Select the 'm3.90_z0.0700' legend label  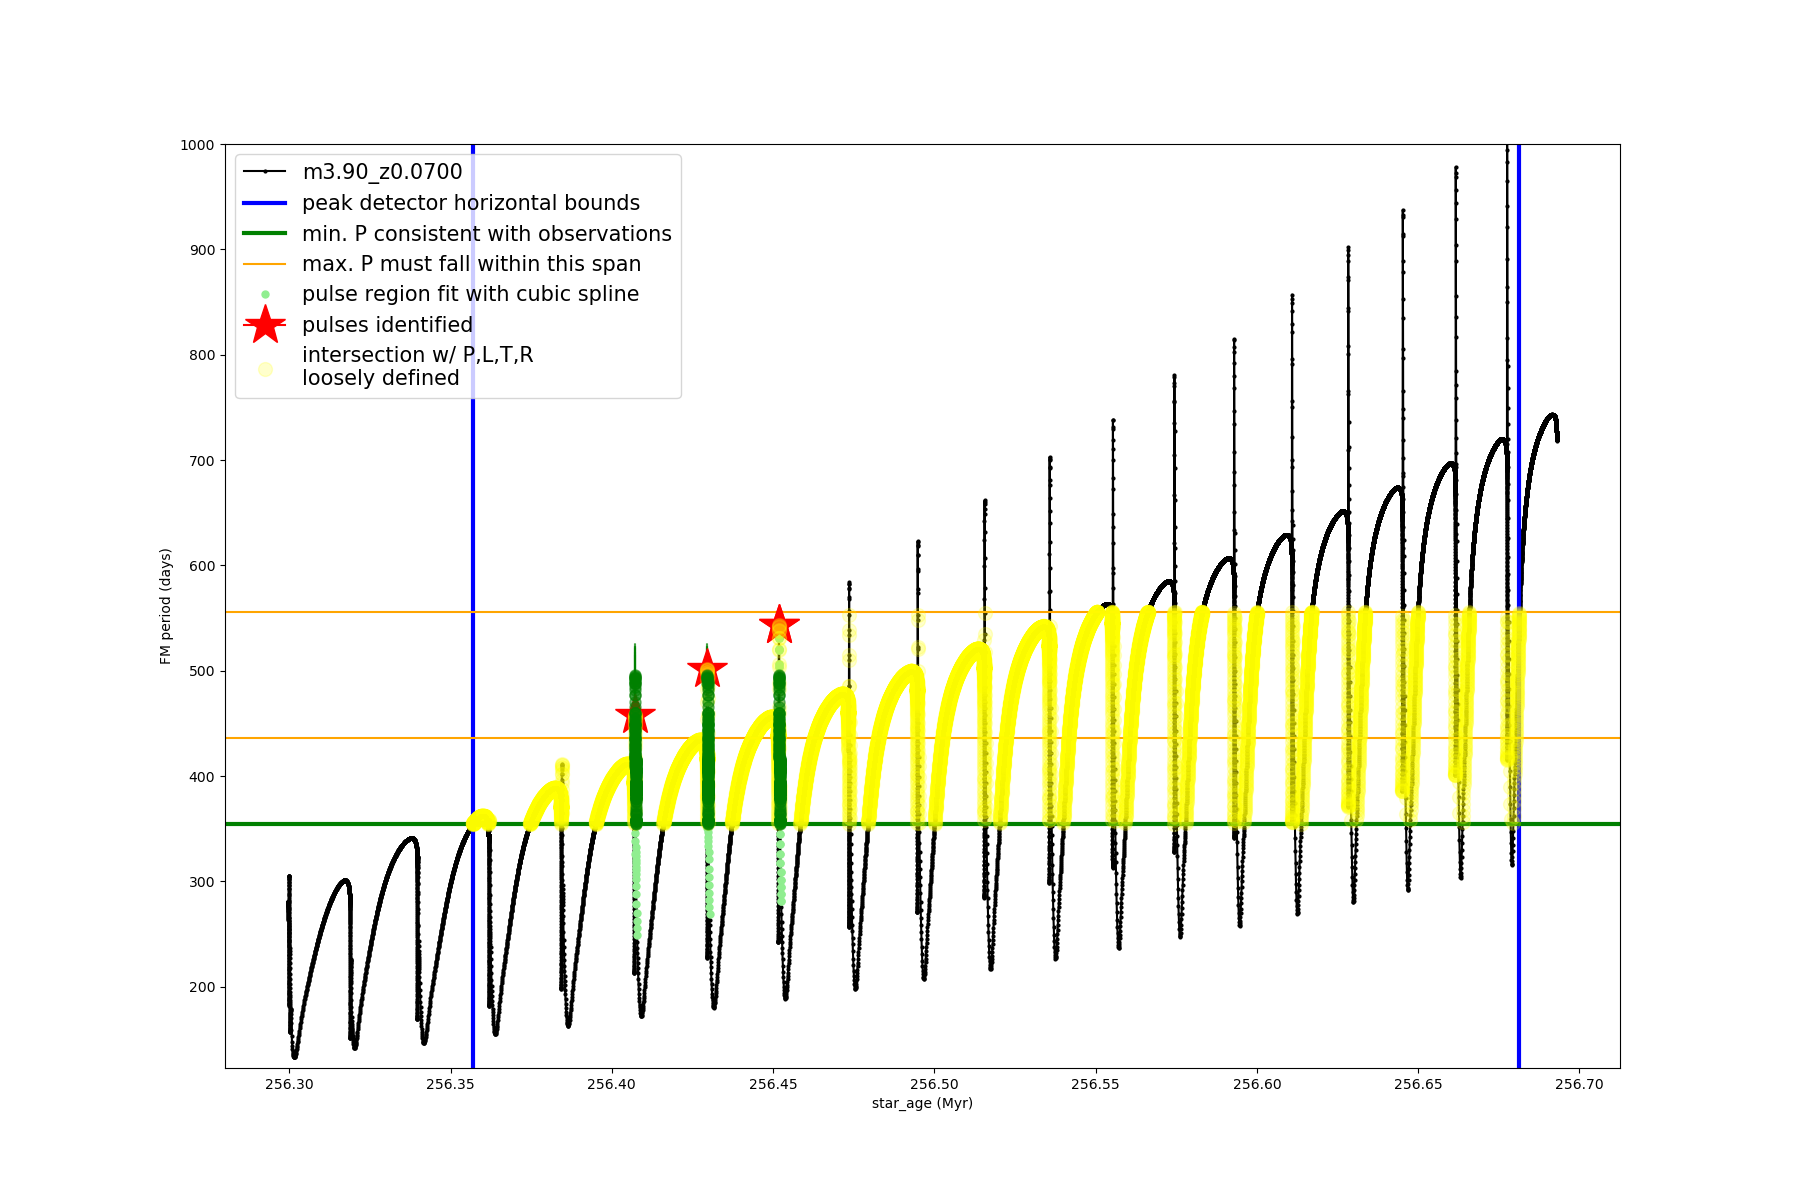click(382, 172)
